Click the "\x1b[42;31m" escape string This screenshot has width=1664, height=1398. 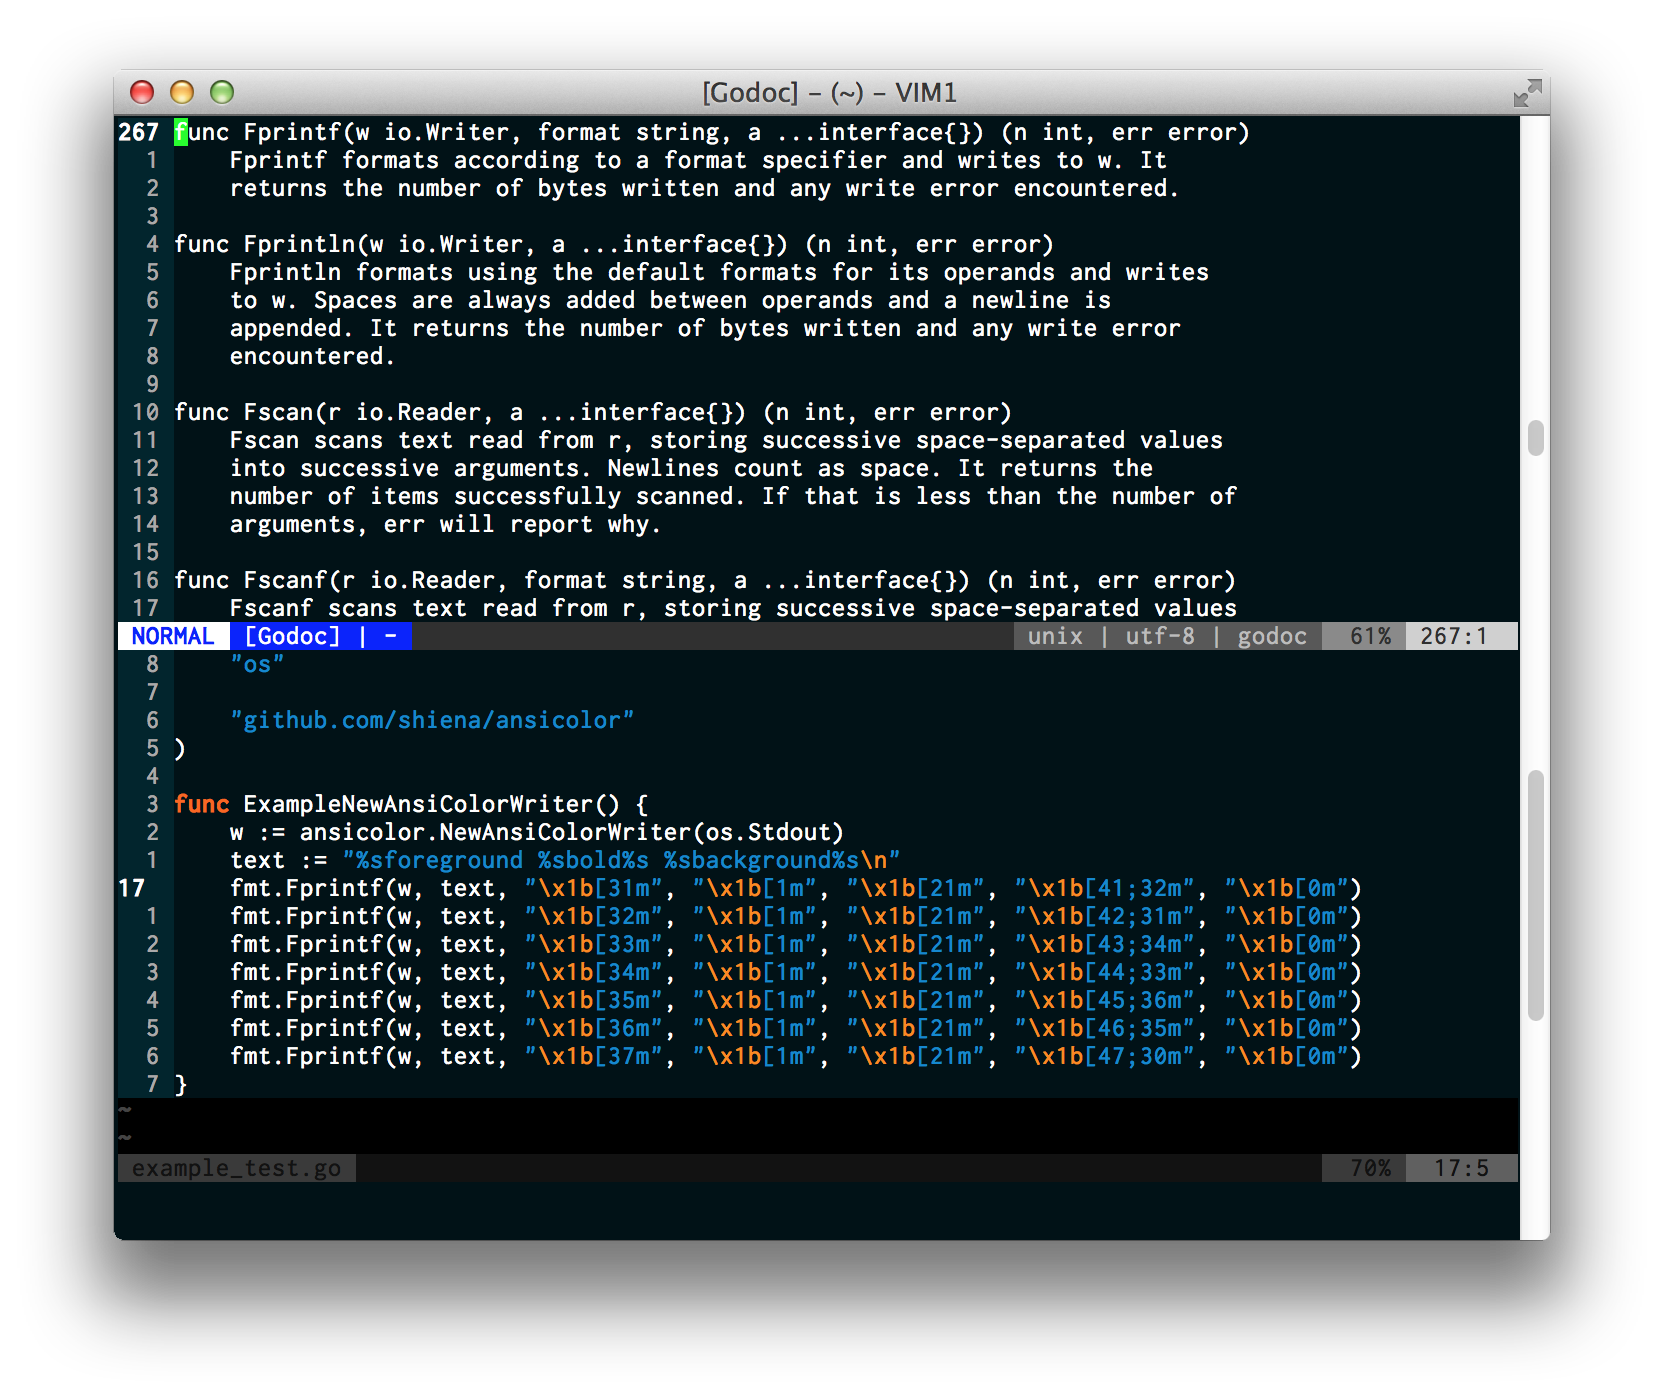click(x=1104, y=916)
